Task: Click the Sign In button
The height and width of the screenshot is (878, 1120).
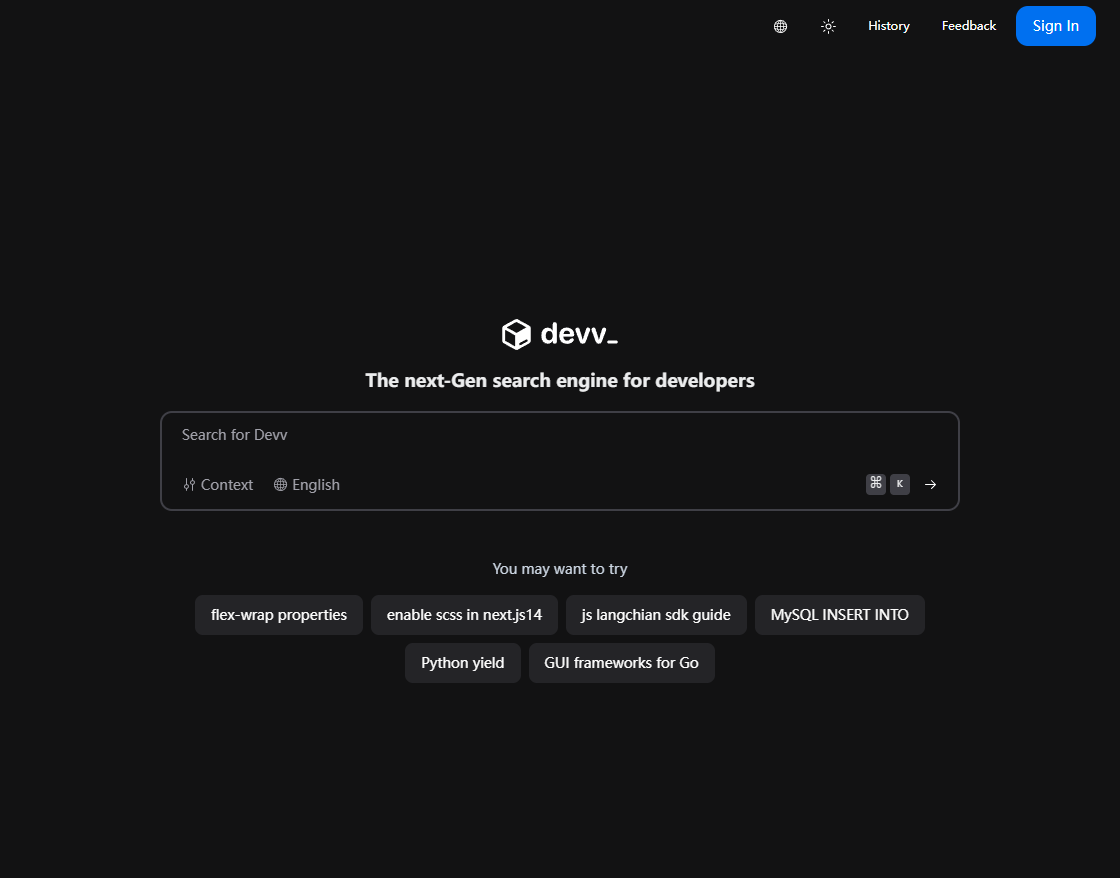Action: click(1055, 26)
